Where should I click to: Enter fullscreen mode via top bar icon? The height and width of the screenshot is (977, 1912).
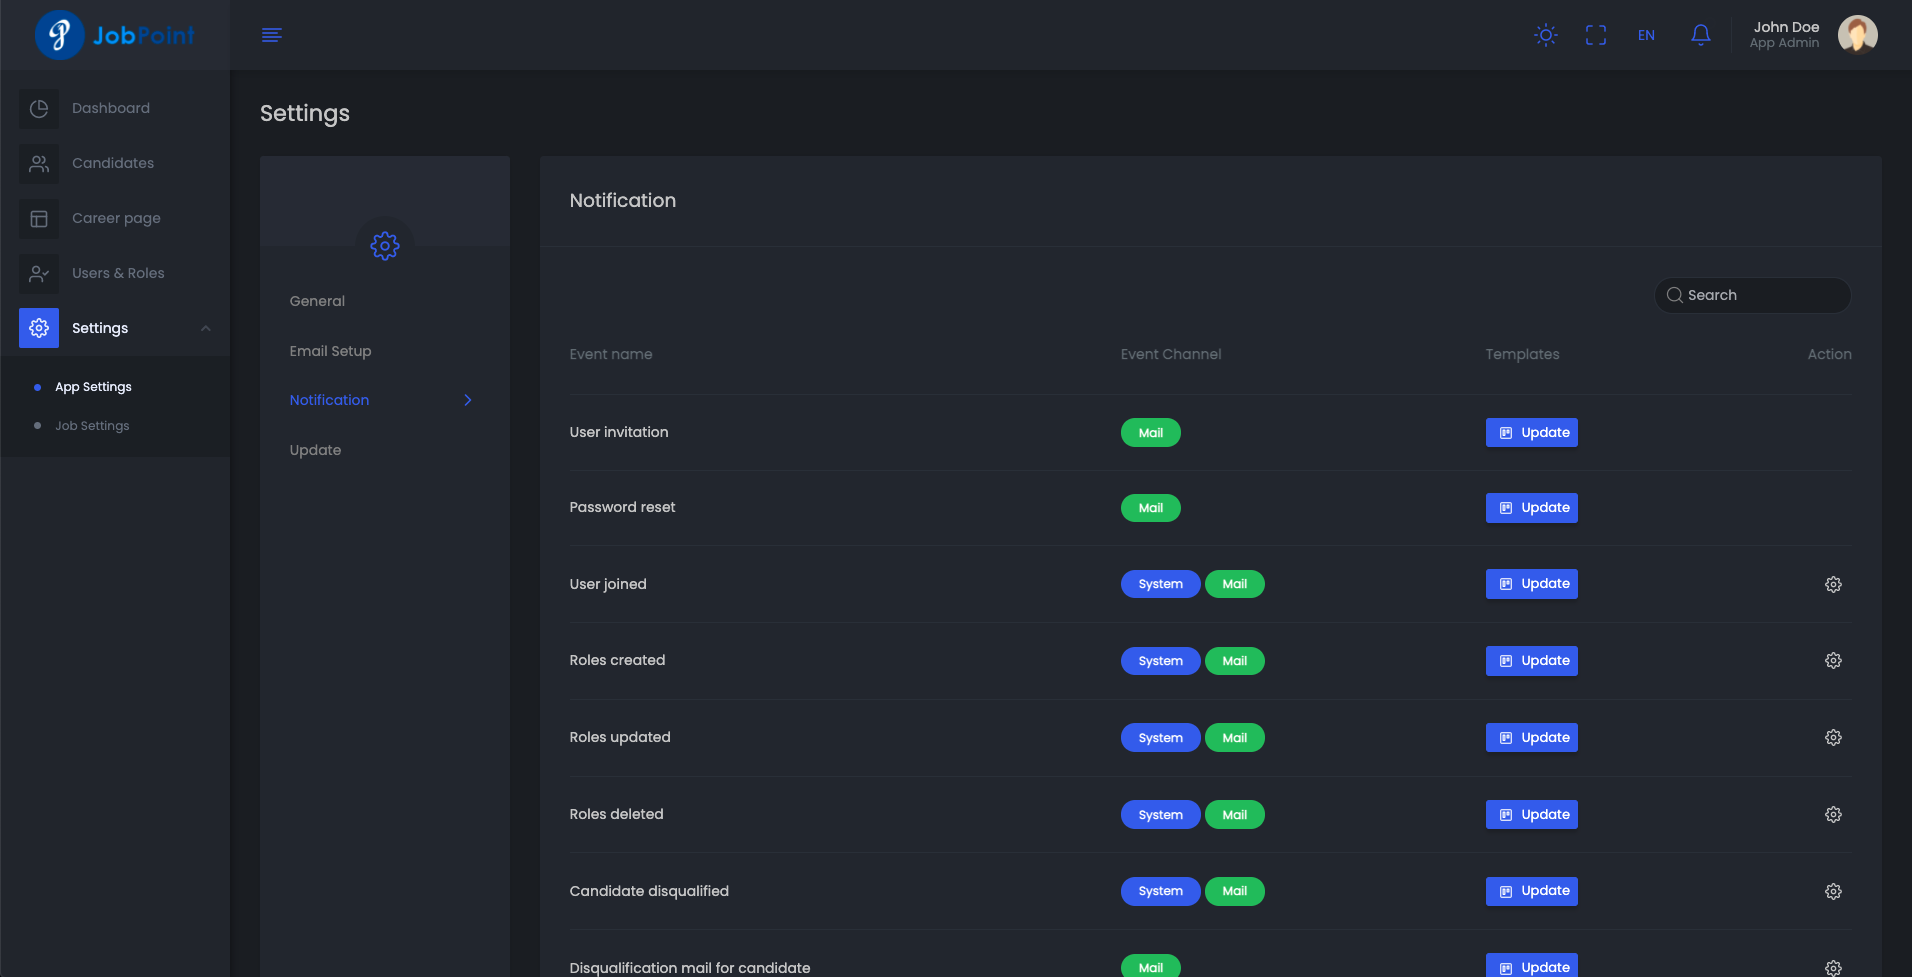(1596, 35)
